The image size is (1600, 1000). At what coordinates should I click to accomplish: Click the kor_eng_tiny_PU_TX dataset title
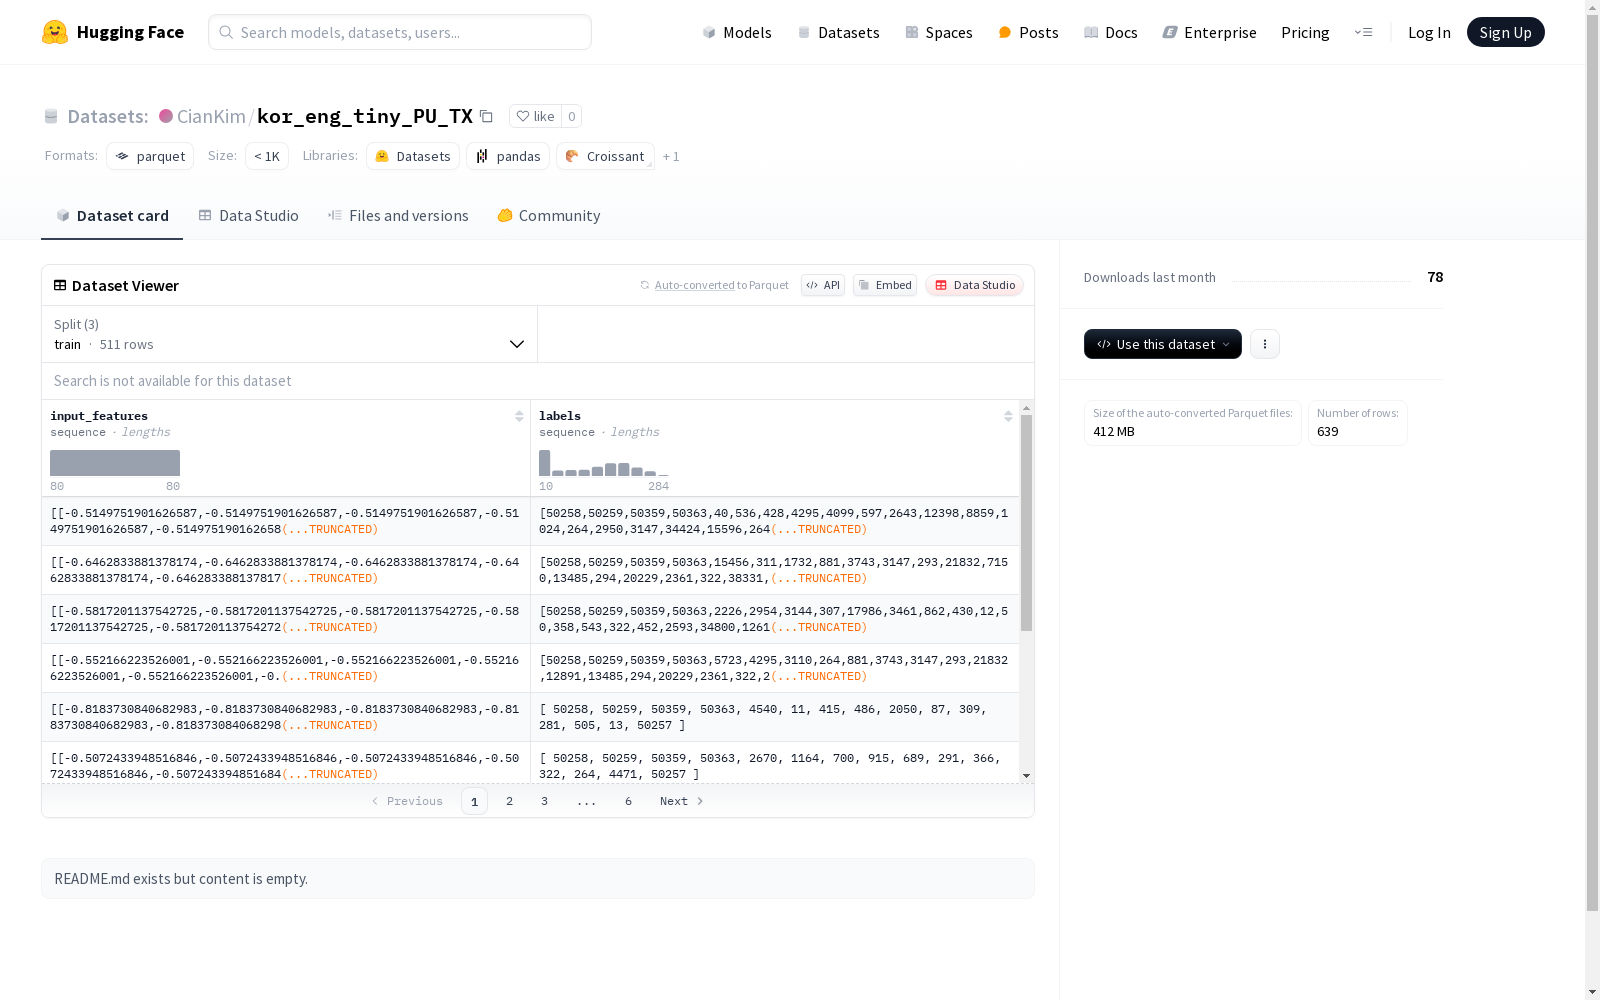coord(365,116)
